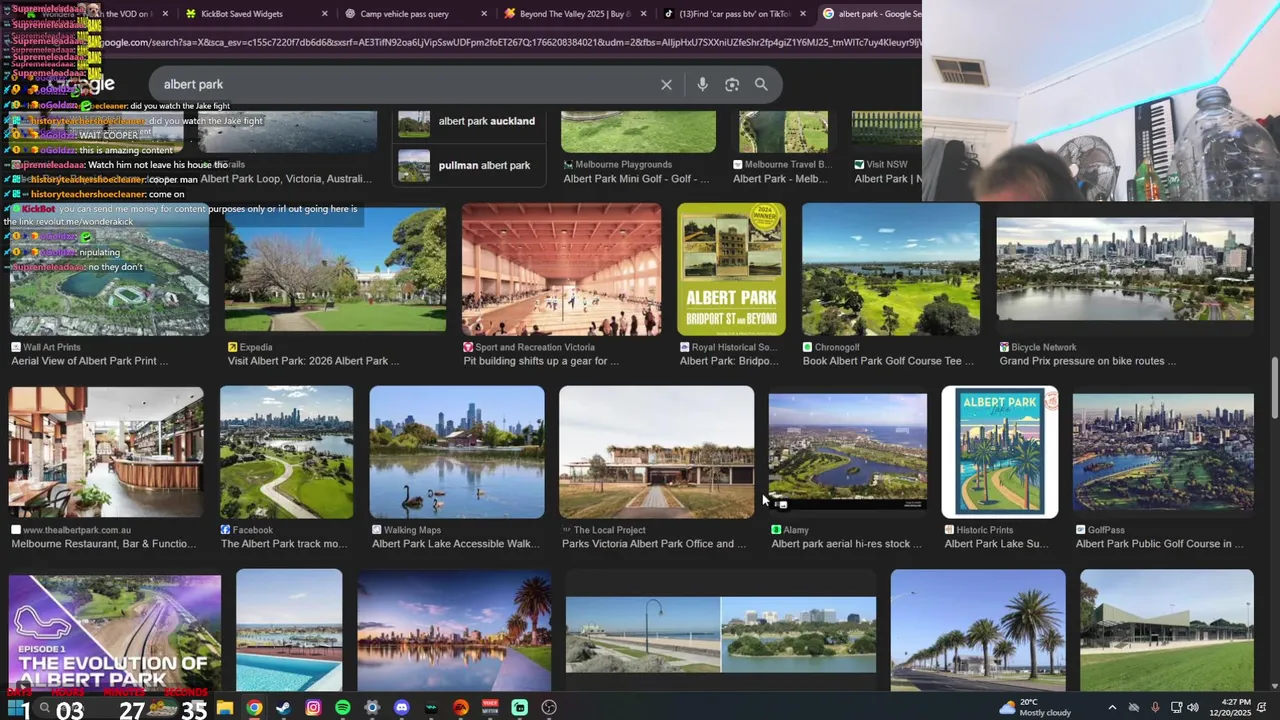Submit search with the magnifier icon
Screen dimensions: 1280x720
pos(761,85)
